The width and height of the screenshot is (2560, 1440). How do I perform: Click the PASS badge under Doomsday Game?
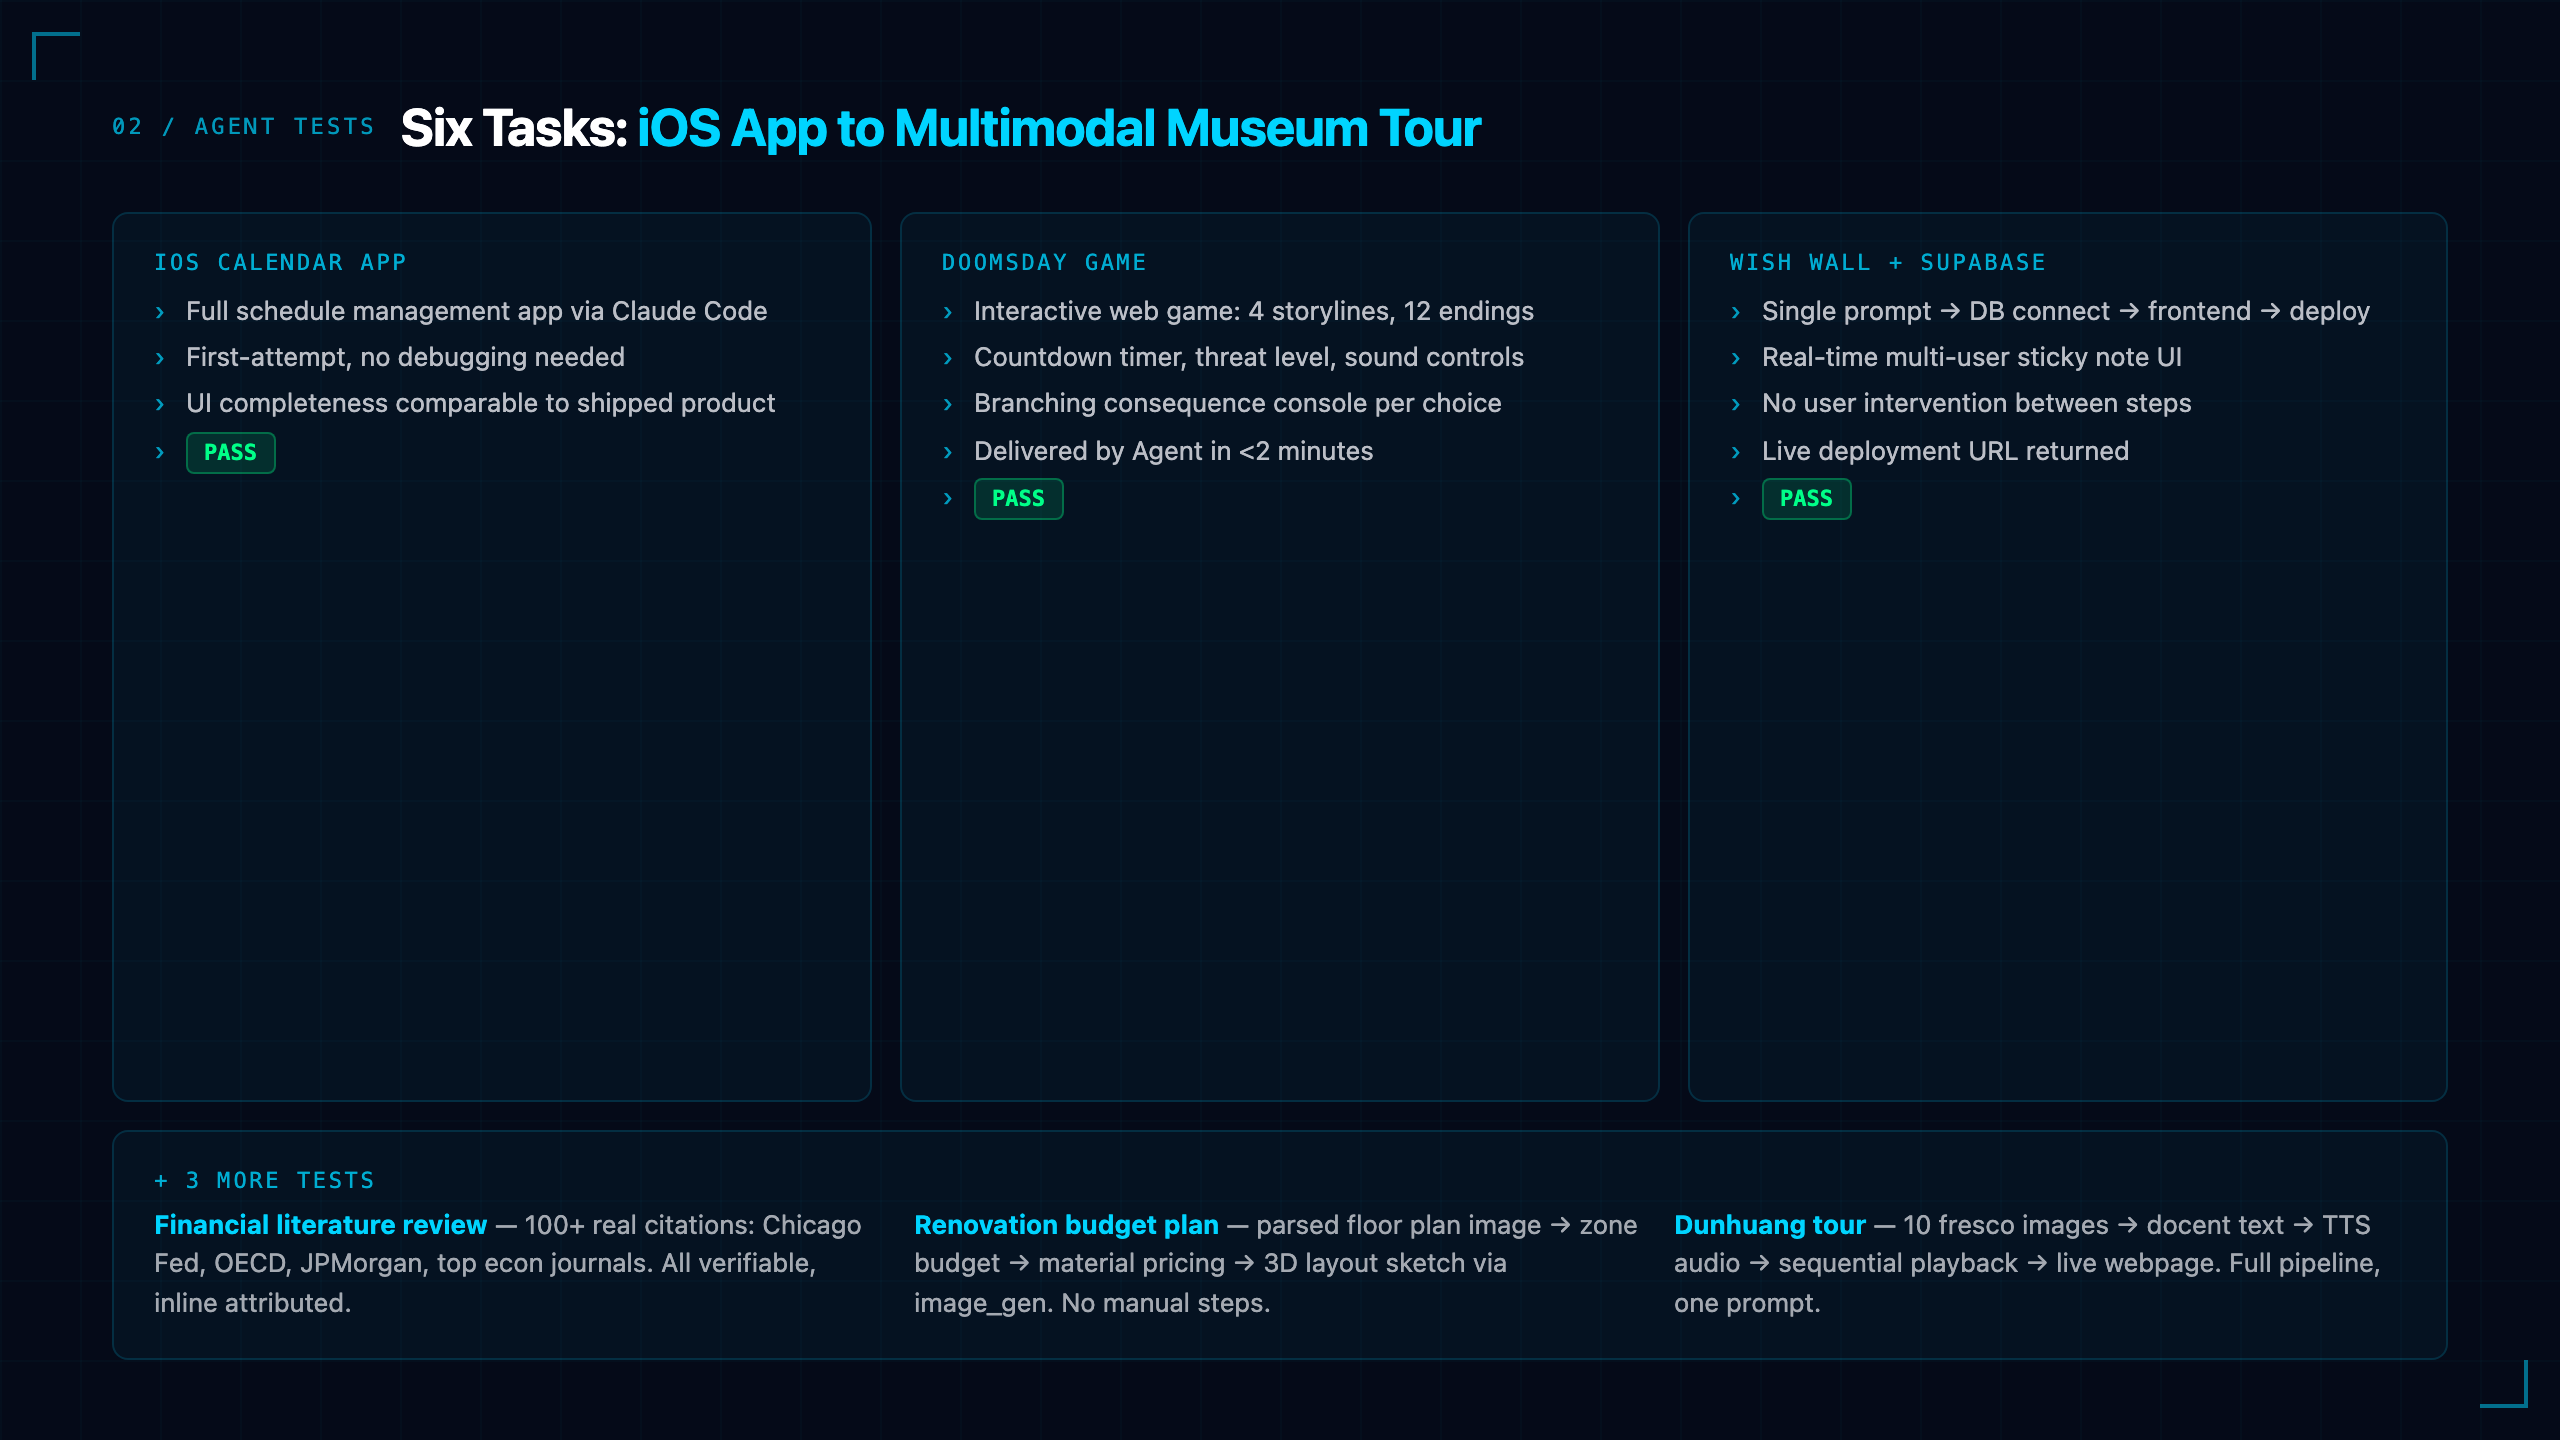click(1018, 498)
